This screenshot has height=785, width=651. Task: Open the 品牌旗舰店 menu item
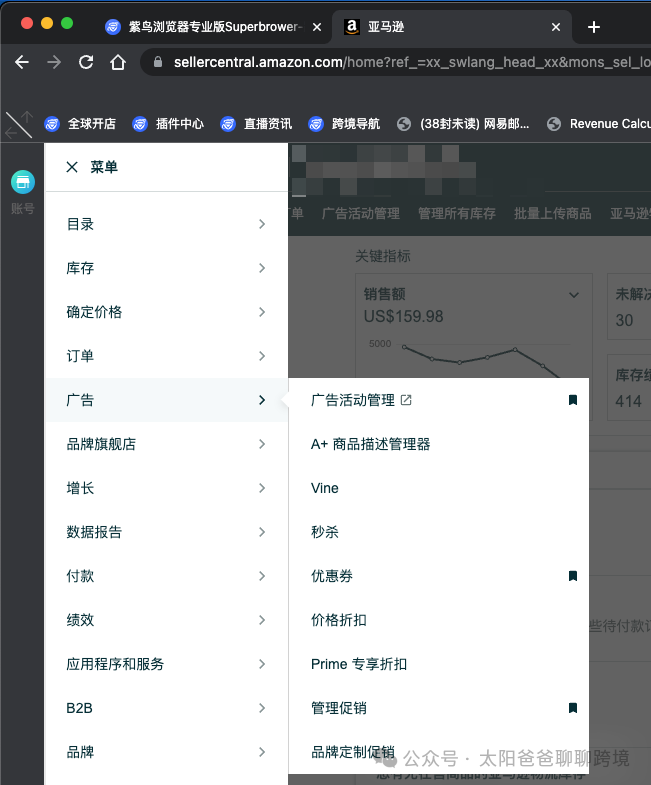(x=166, y=444)
